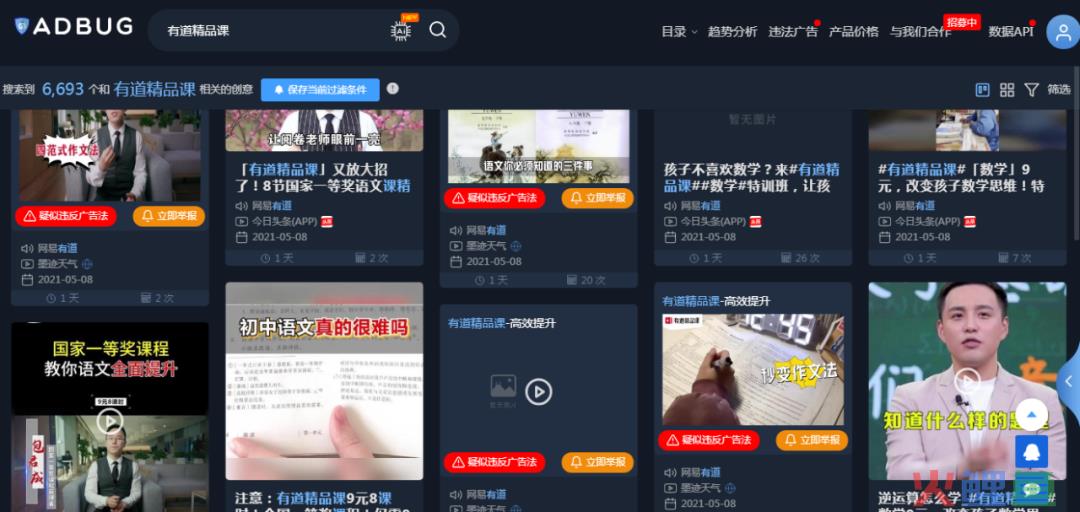Play the placeholder 有道精品课-高效提升 video
The image size is (1080, 512).
[x=539, y=392]
